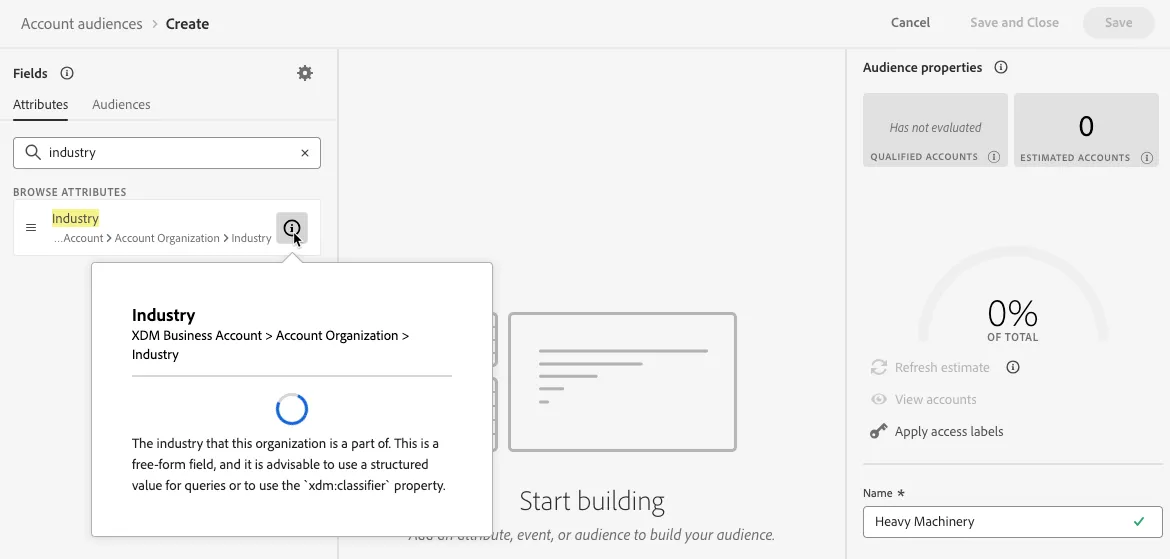This screenshot has height=559, width=1170.
Task: Click the industry search field
Action: click(x=166, y=152)
